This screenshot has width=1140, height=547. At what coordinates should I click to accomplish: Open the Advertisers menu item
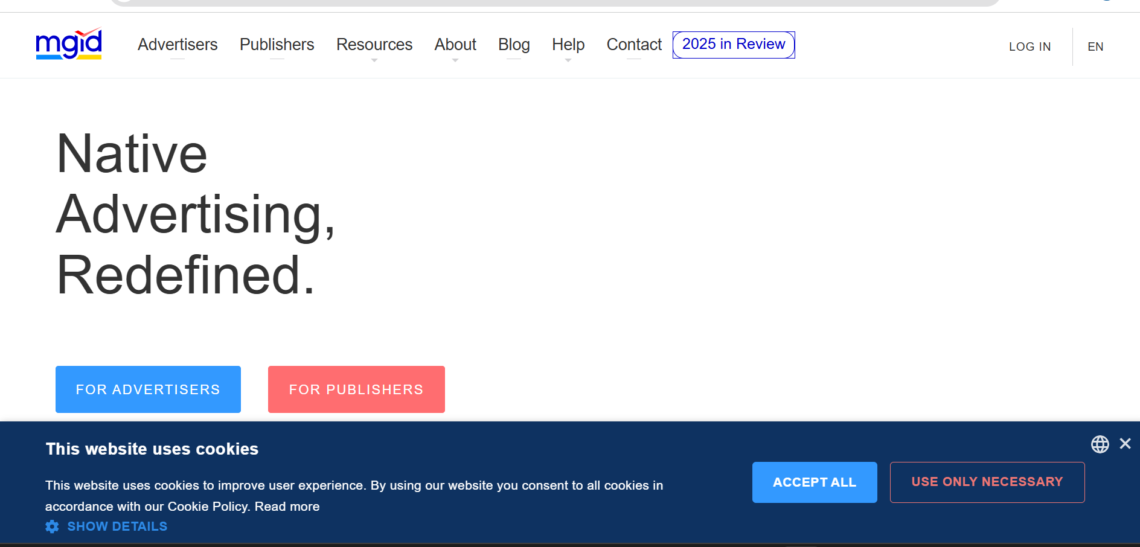click(x=177, y=45)
